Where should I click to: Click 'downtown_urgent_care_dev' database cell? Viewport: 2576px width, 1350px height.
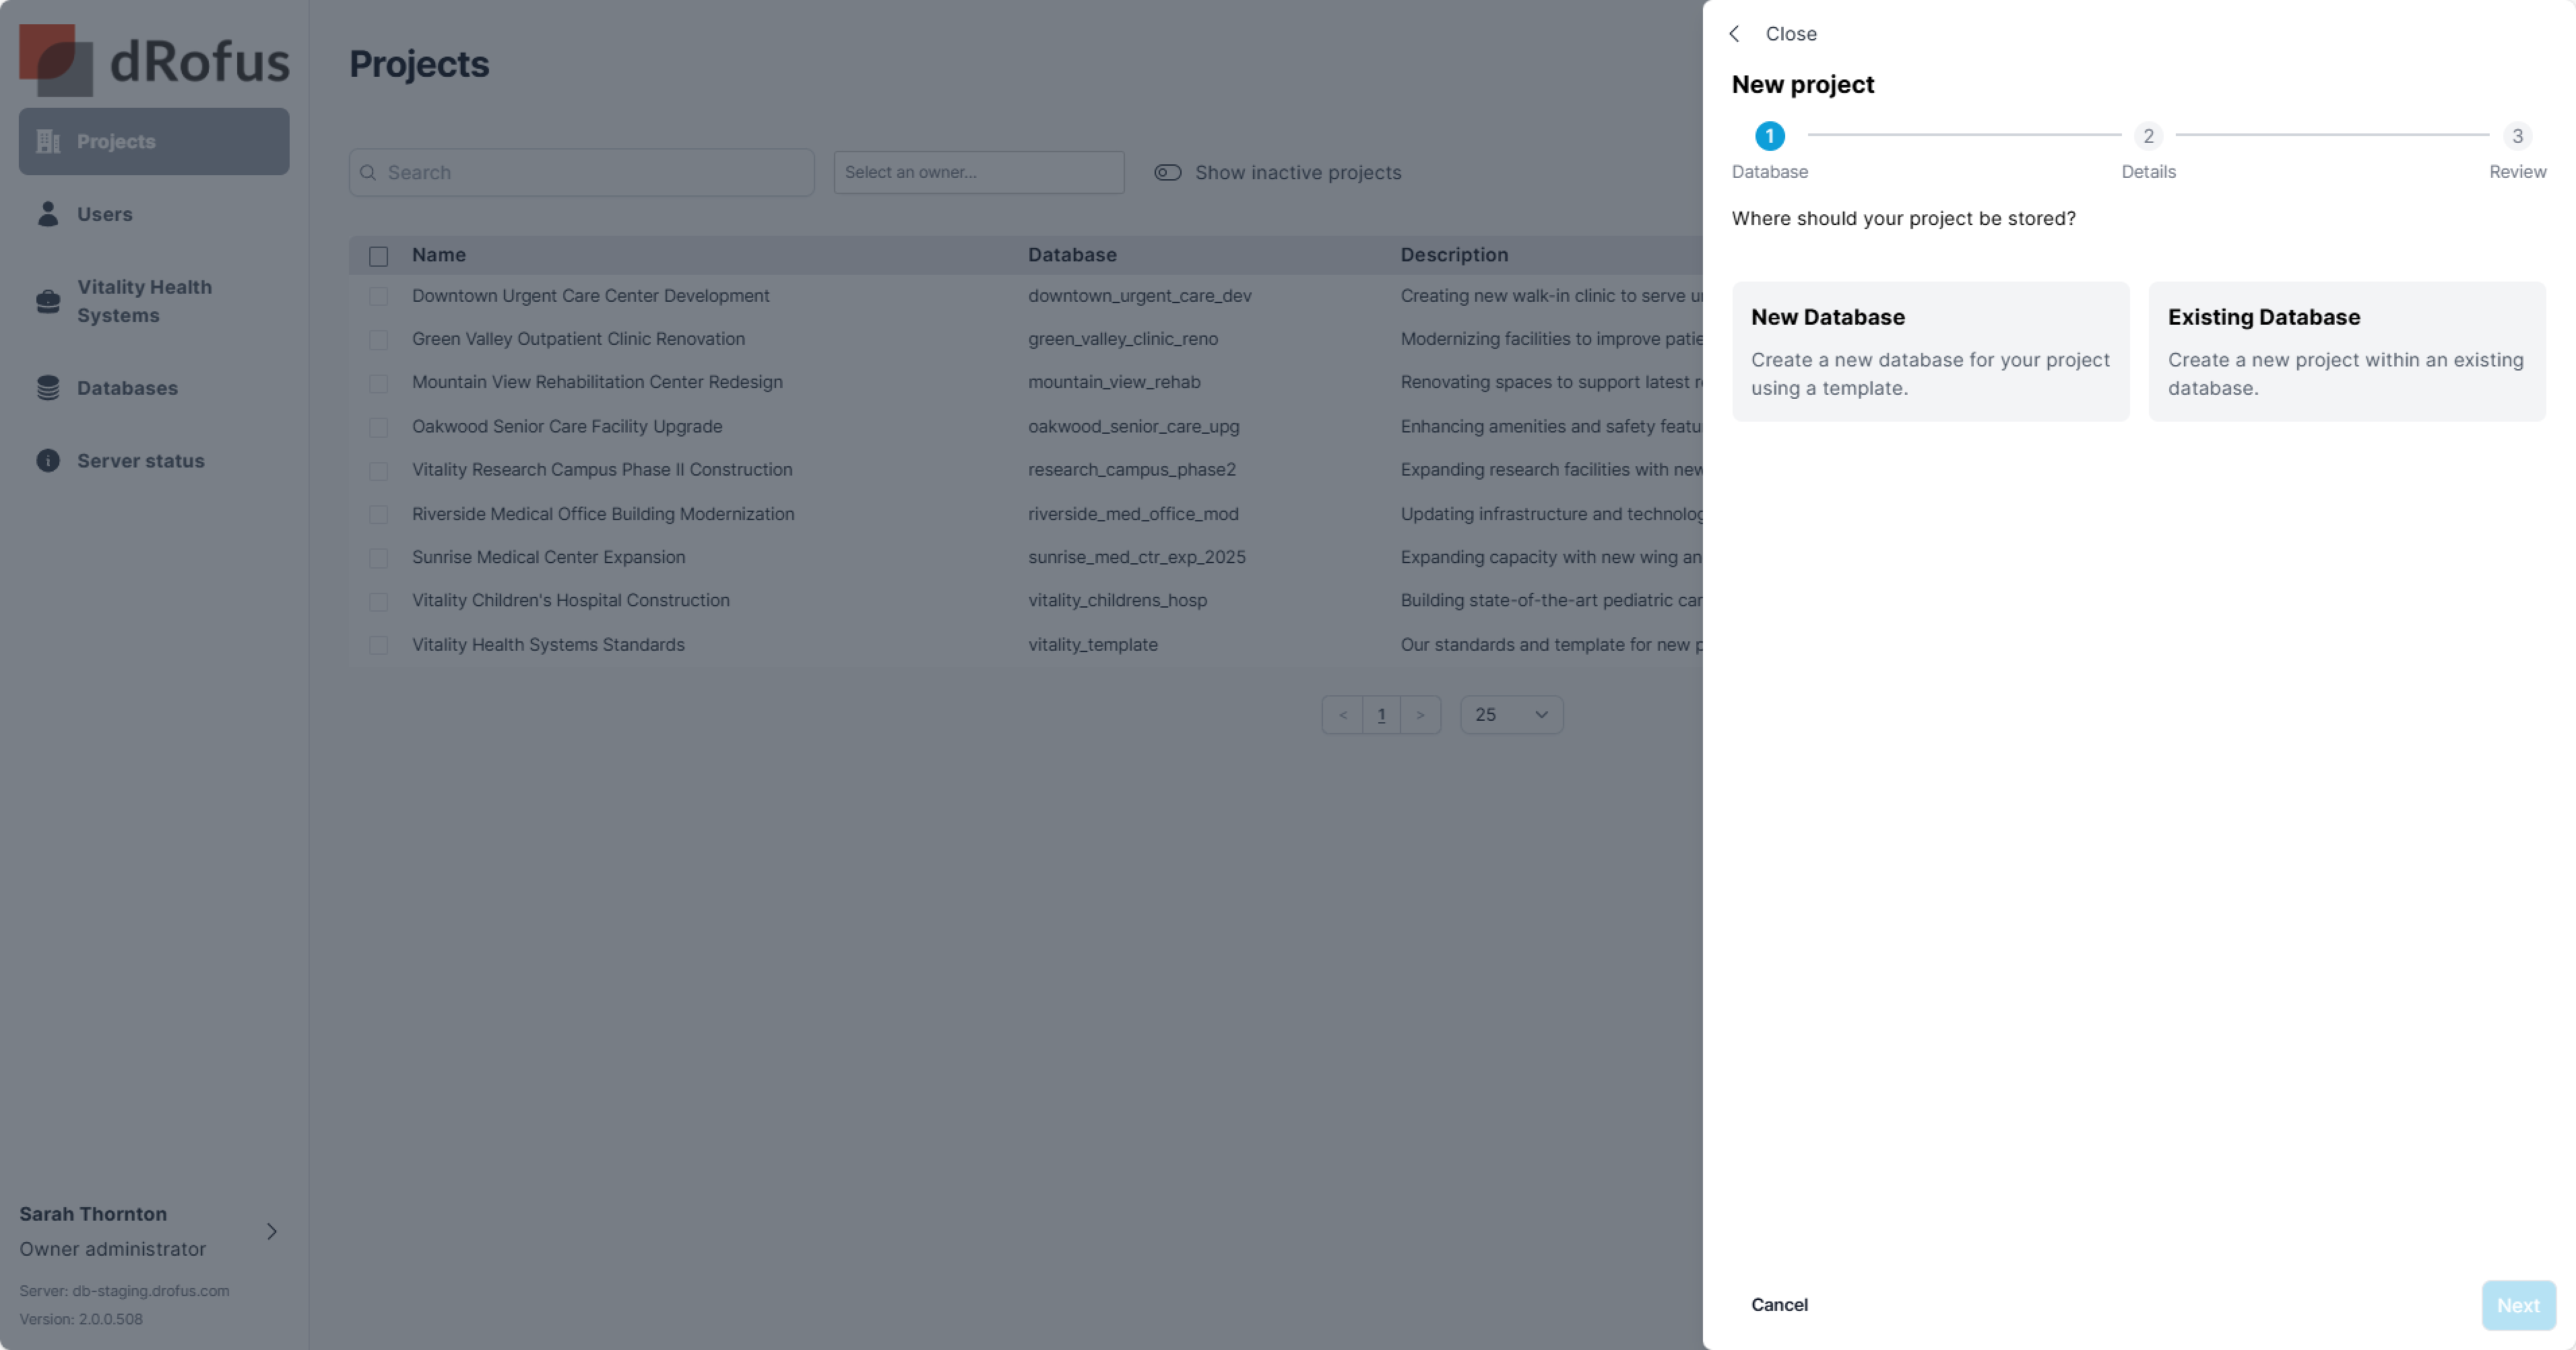click(x=1139, y=296)
